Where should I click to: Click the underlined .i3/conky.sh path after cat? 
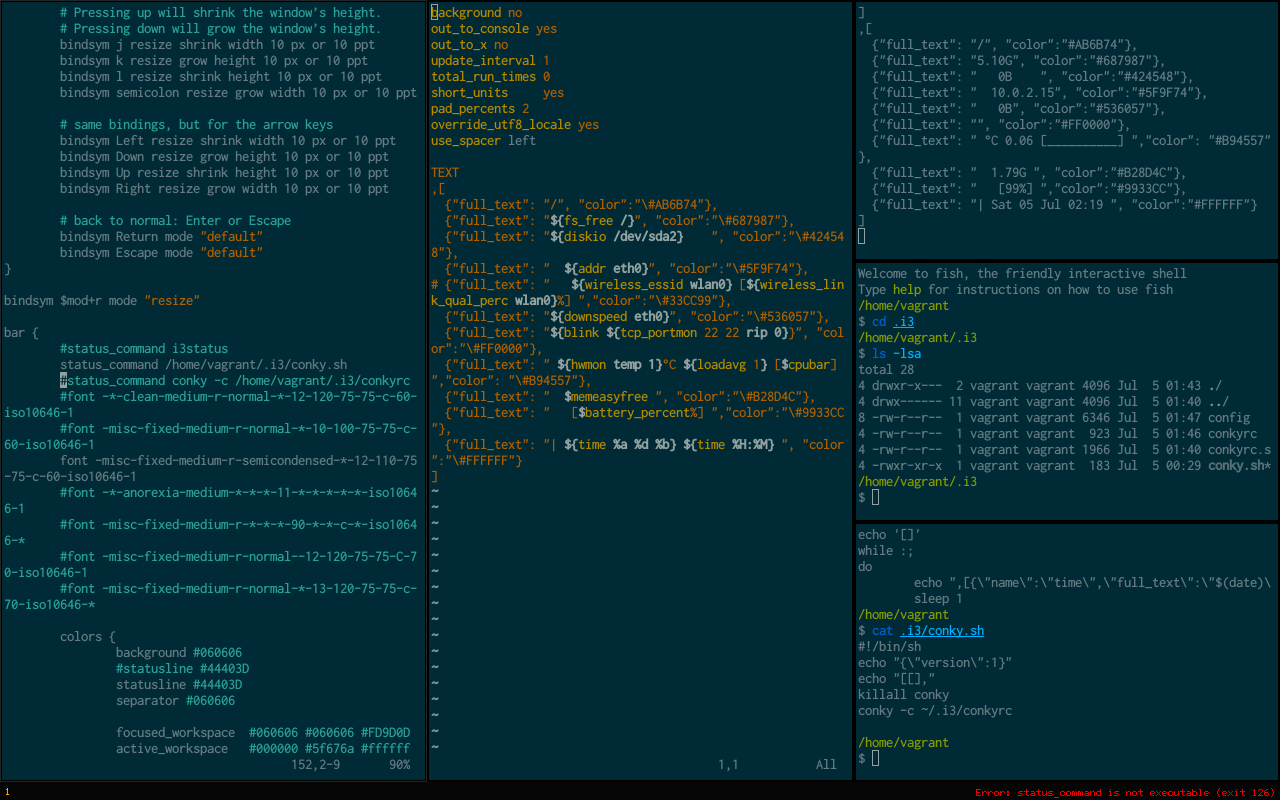[x=942, y=631]
